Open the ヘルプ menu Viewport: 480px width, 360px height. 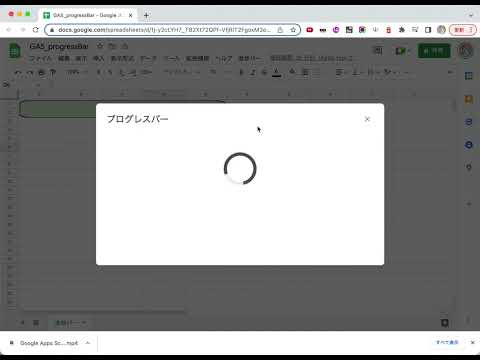[224, 59]
